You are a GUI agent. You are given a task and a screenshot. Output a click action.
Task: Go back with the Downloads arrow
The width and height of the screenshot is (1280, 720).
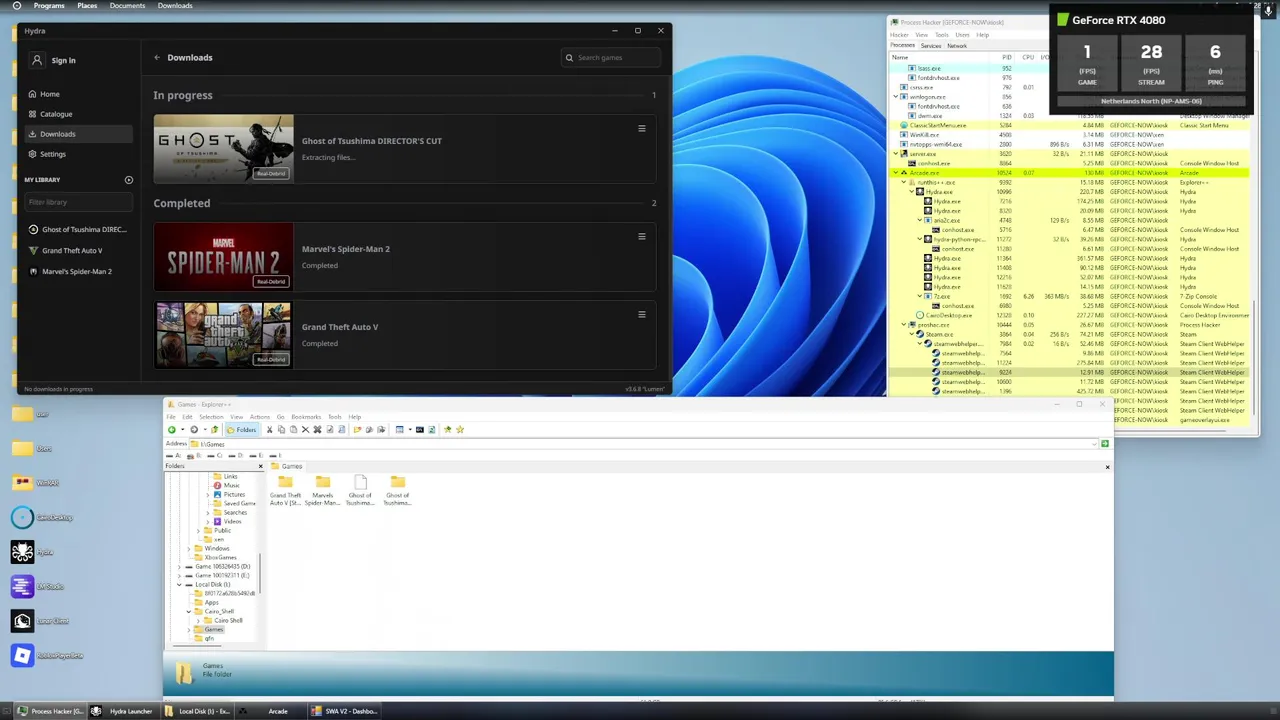pyautogui.click(x=157, y=57)
